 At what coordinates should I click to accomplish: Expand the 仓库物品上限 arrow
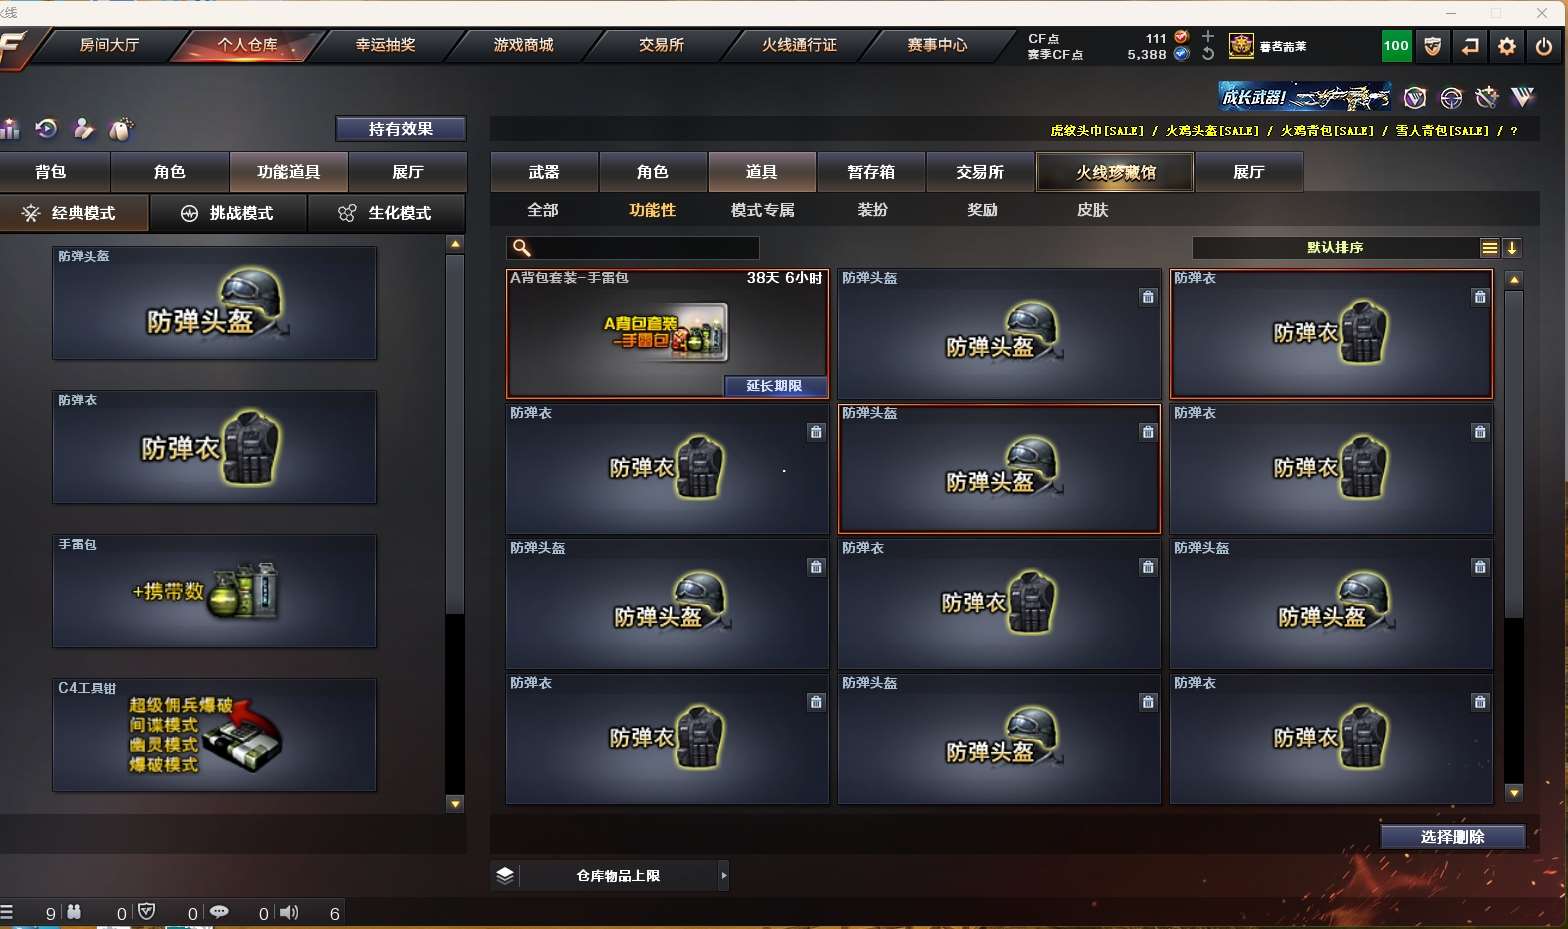724,876
